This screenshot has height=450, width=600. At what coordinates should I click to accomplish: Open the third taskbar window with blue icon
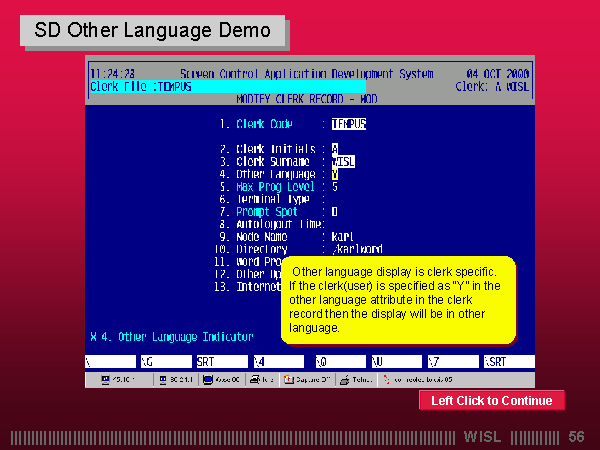click(221, 380)
